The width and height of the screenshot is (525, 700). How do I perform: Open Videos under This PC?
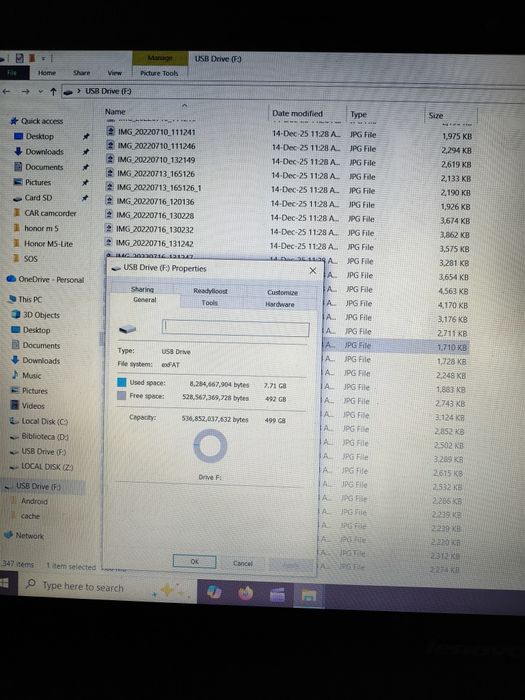(x=28, y=406)
